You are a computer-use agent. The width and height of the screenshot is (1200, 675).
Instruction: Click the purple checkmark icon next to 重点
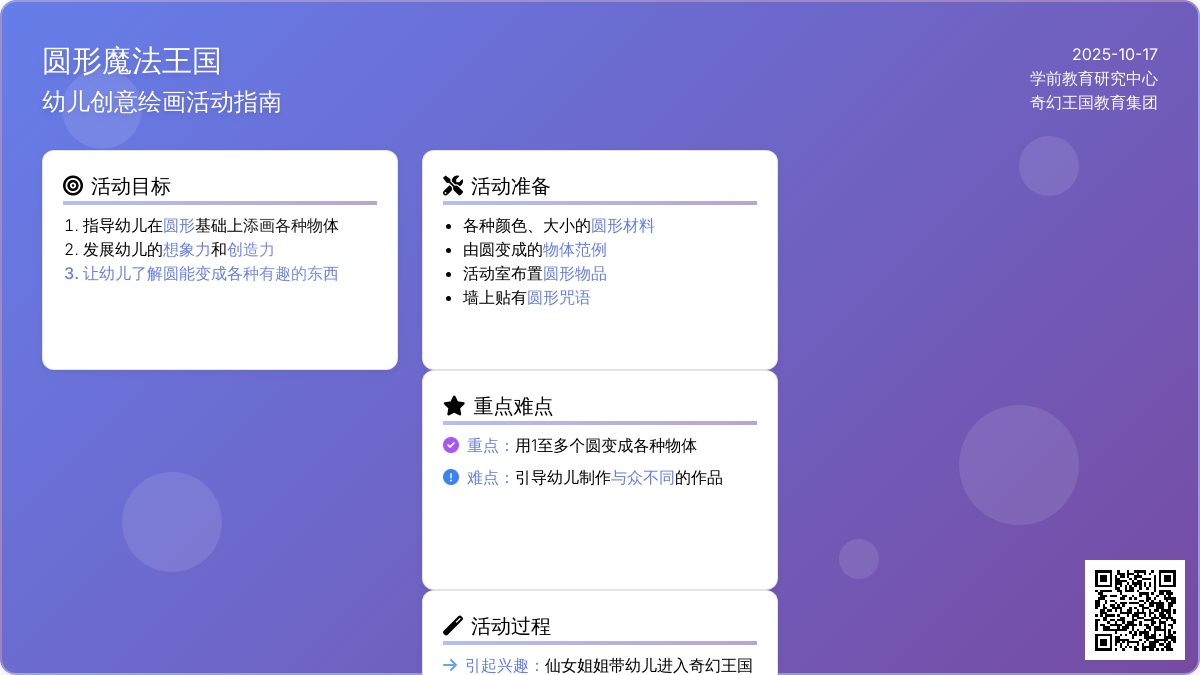pos(450,445)
